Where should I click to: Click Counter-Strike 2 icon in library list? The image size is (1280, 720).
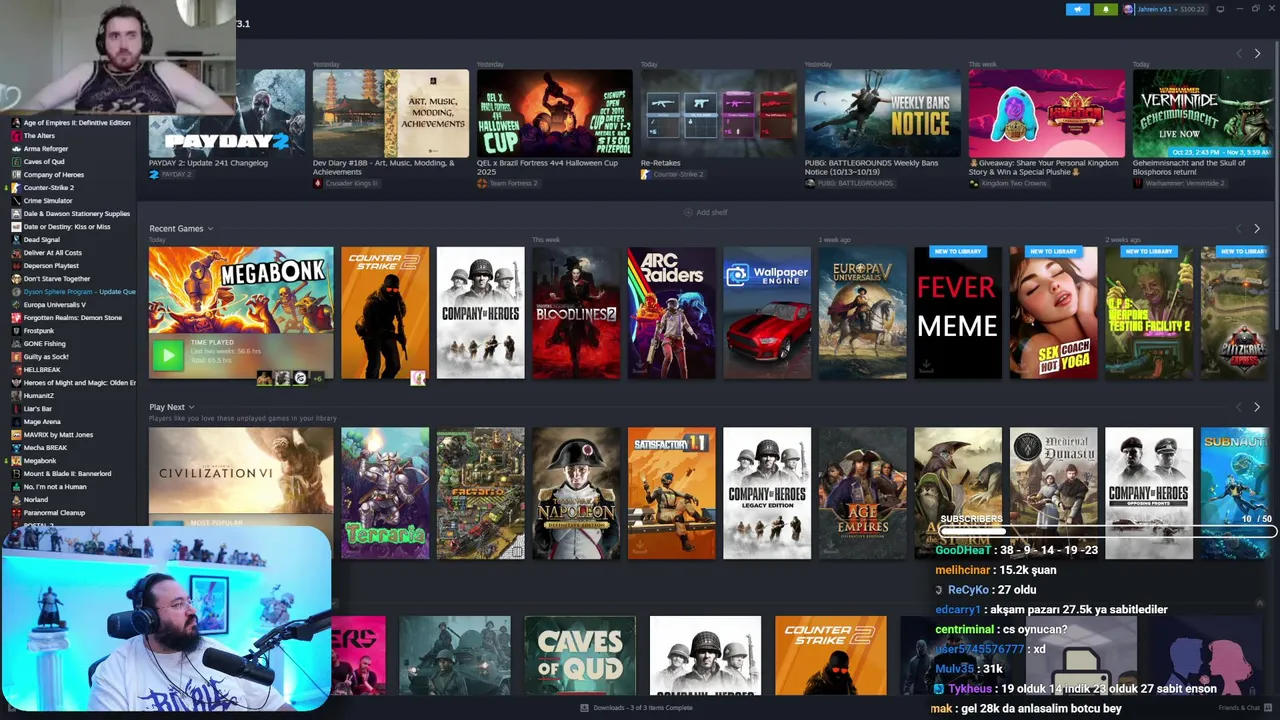[x=16, y=188]
